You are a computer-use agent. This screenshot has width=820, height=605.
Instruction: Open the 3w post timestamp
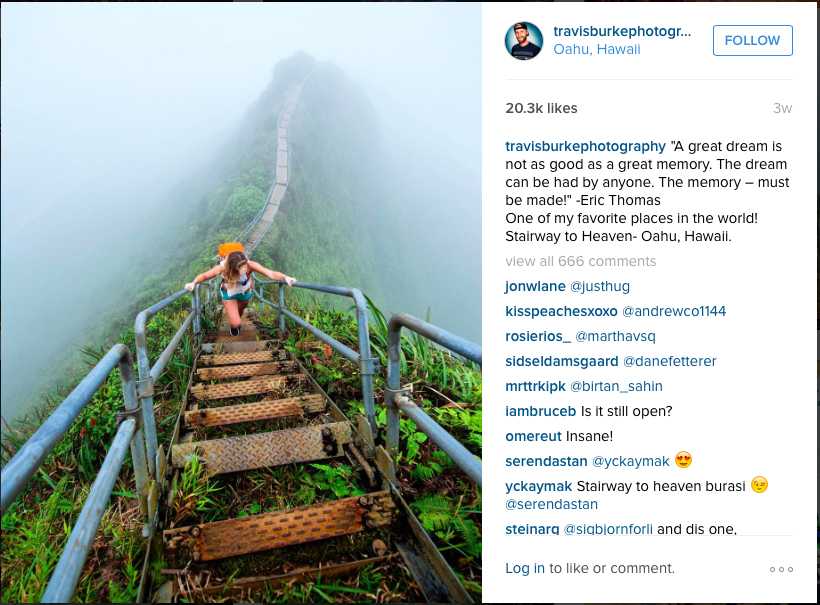point(782,108)
